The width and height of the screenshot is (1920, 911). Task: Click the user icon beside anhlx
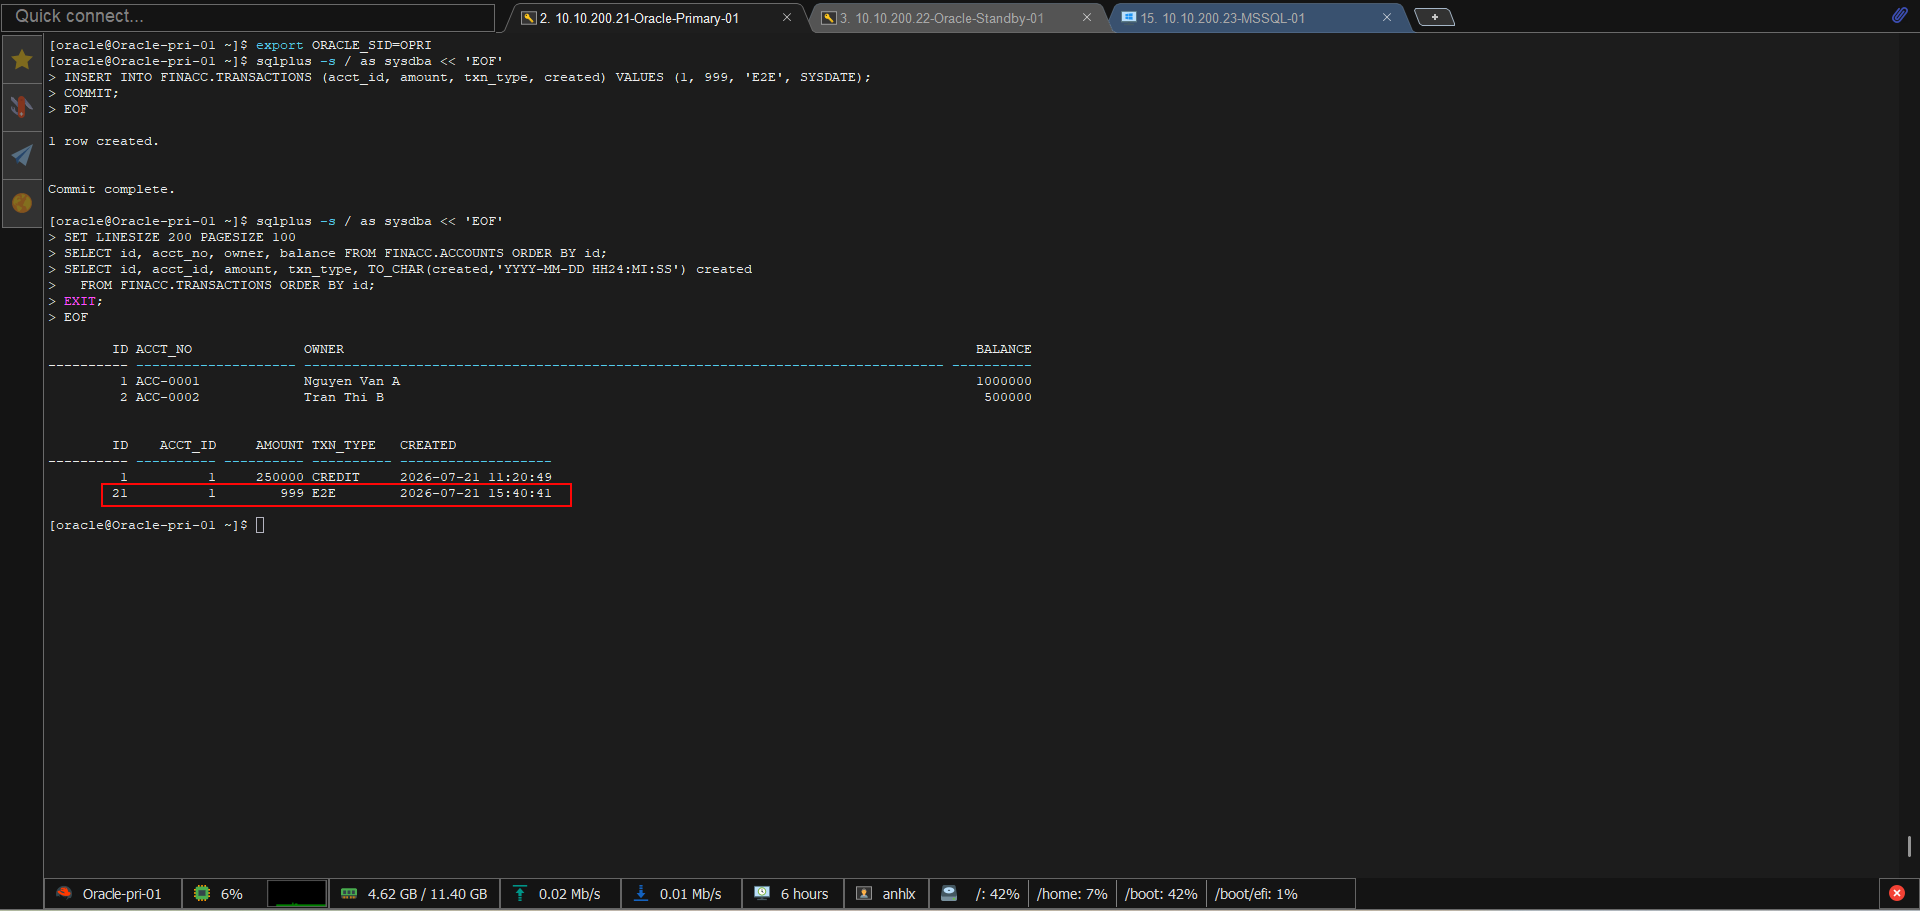pyautogui.click(x=864, y=893)
